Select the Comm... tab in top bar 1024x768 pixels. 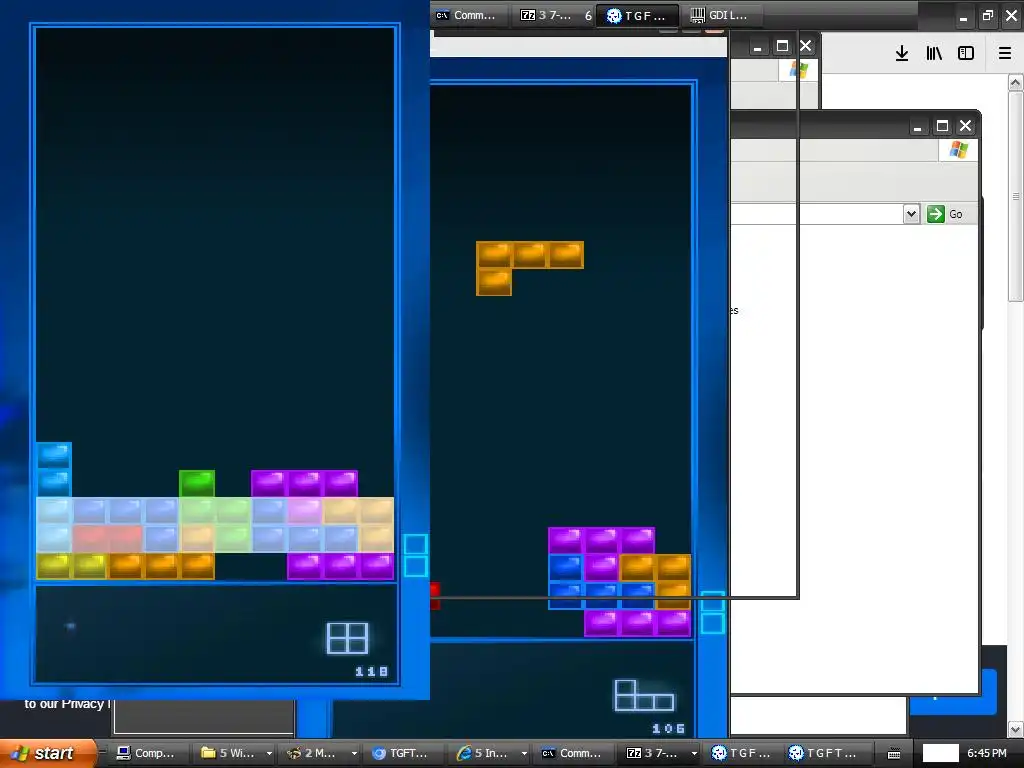(468, 15)
